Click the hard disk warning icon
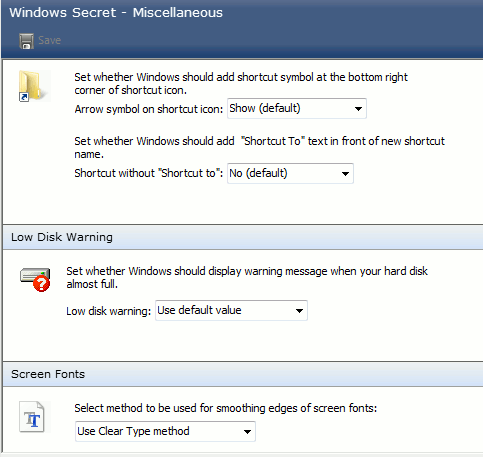Screen dimensions: 483x457 (x=35, y=279)
